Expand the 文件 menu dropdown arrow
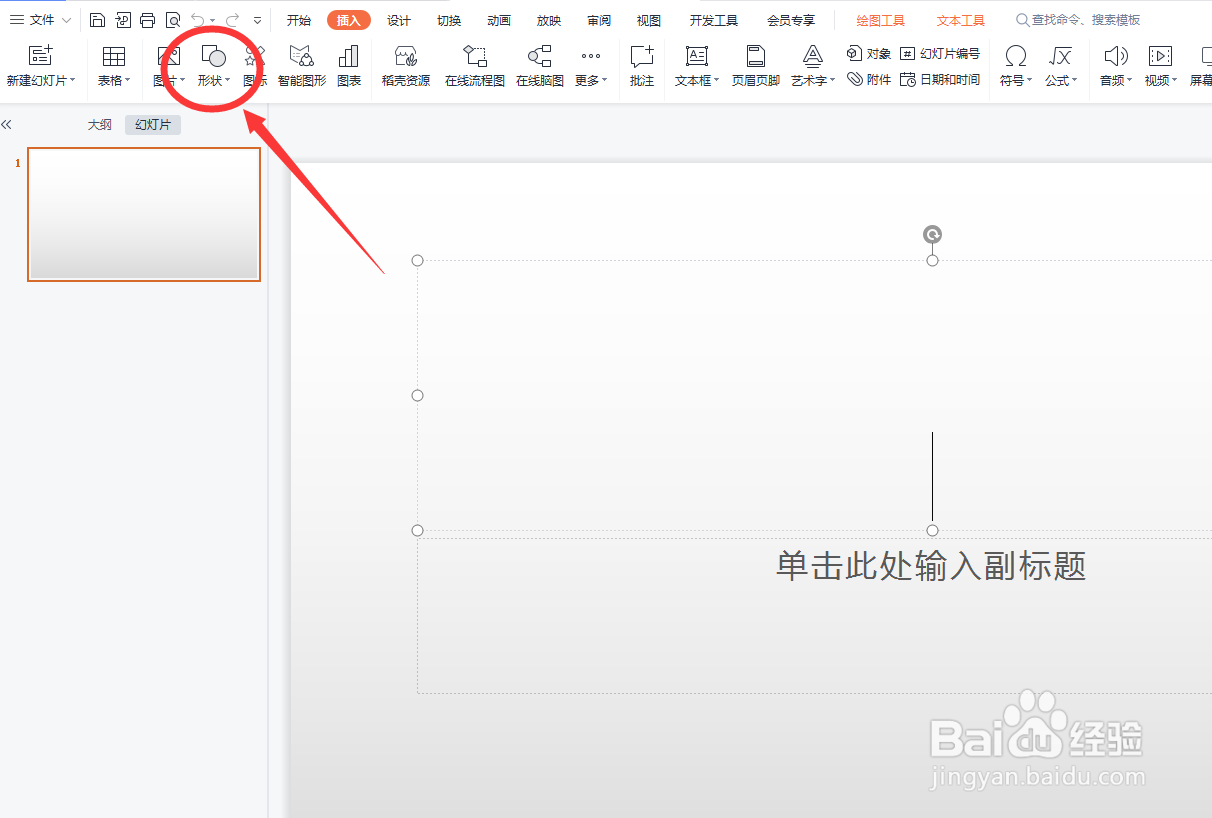1212x818 pixels. pyautogui.click(x=66, y=20)
